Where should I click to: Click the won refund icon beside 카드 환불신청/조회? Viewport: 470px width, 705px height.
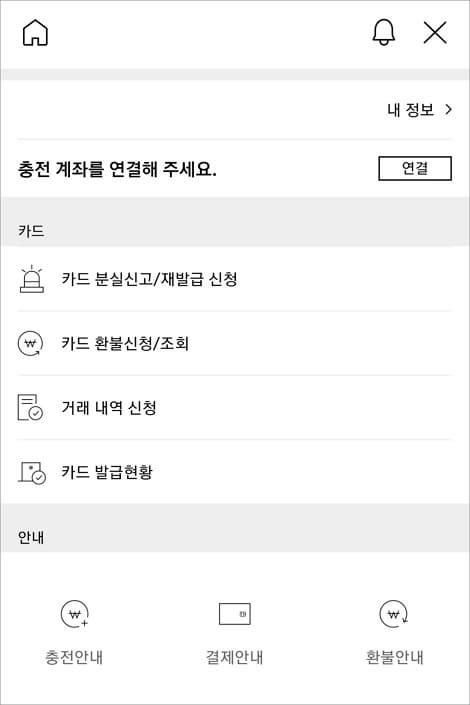pos(31,344)
